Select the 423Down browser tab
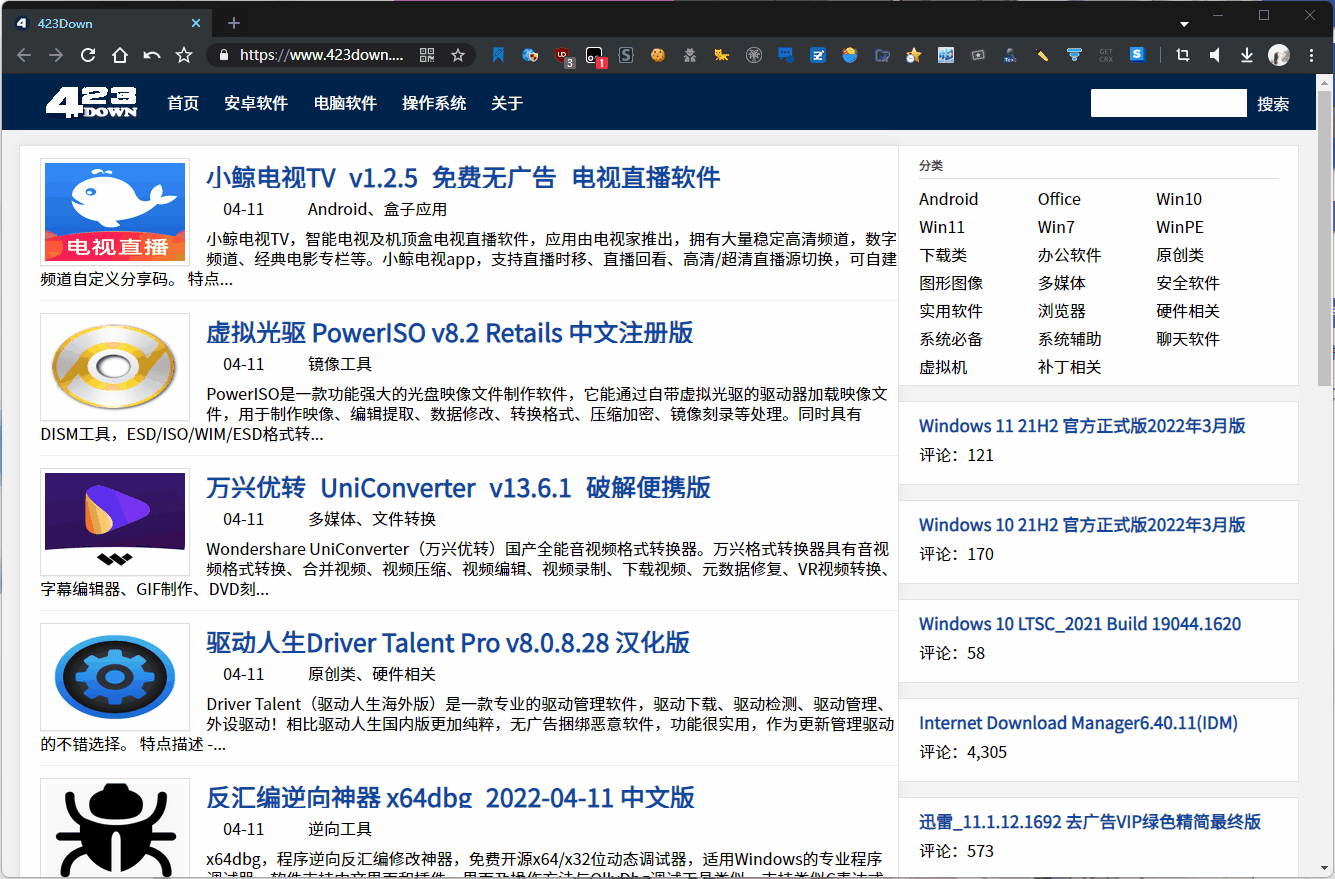The width and height of the screenshot is (1335, 879). click(108, 23)
